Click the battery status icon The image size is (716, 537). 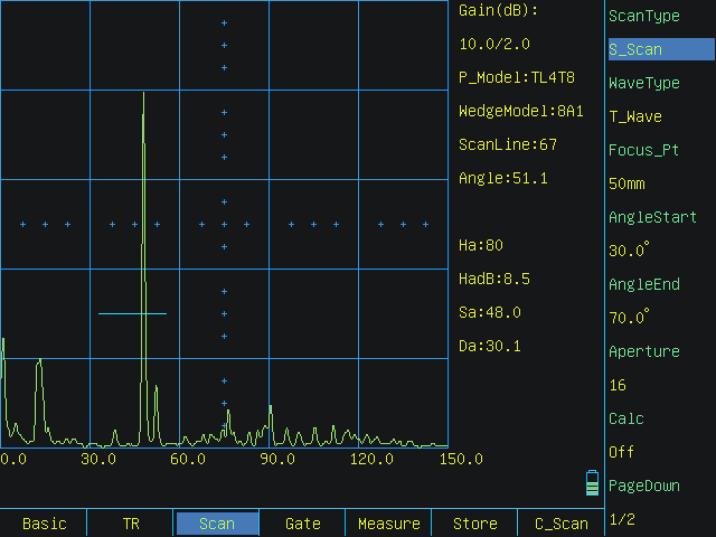592,484
